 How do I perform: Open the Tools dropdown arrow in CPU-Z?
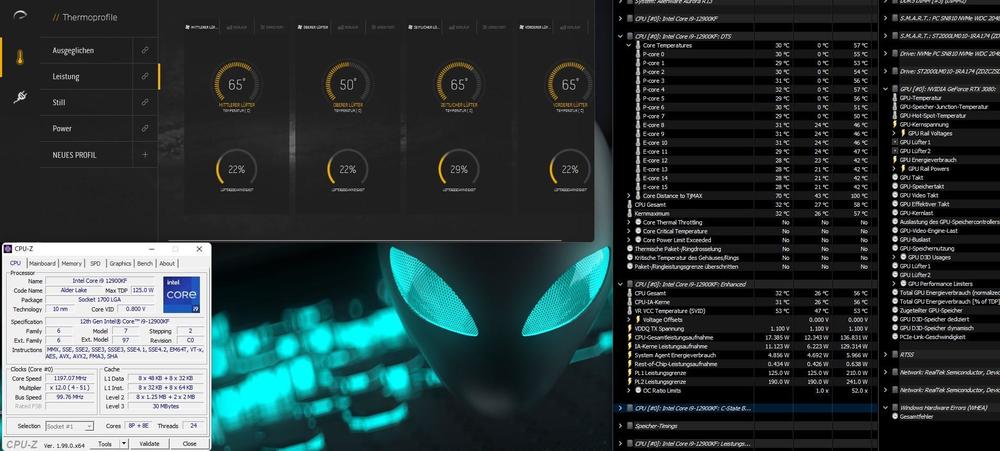tap(120, 443)
